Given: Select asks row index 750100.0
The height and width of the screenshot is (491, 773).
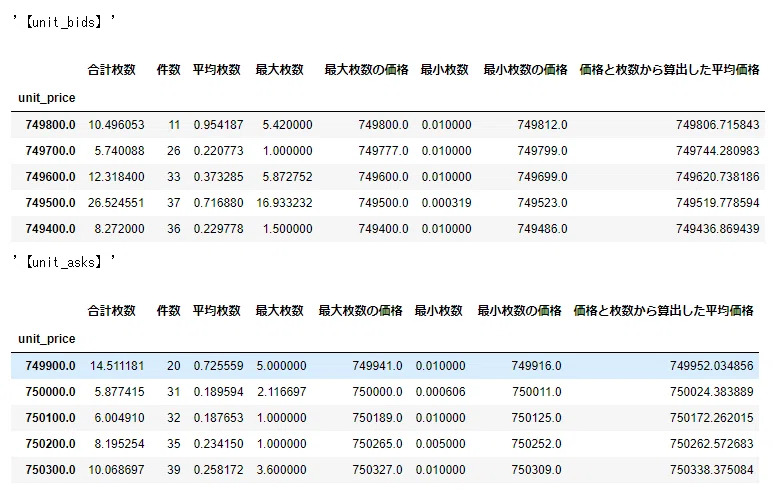Looking at the screenshot, I should (50, 418).
